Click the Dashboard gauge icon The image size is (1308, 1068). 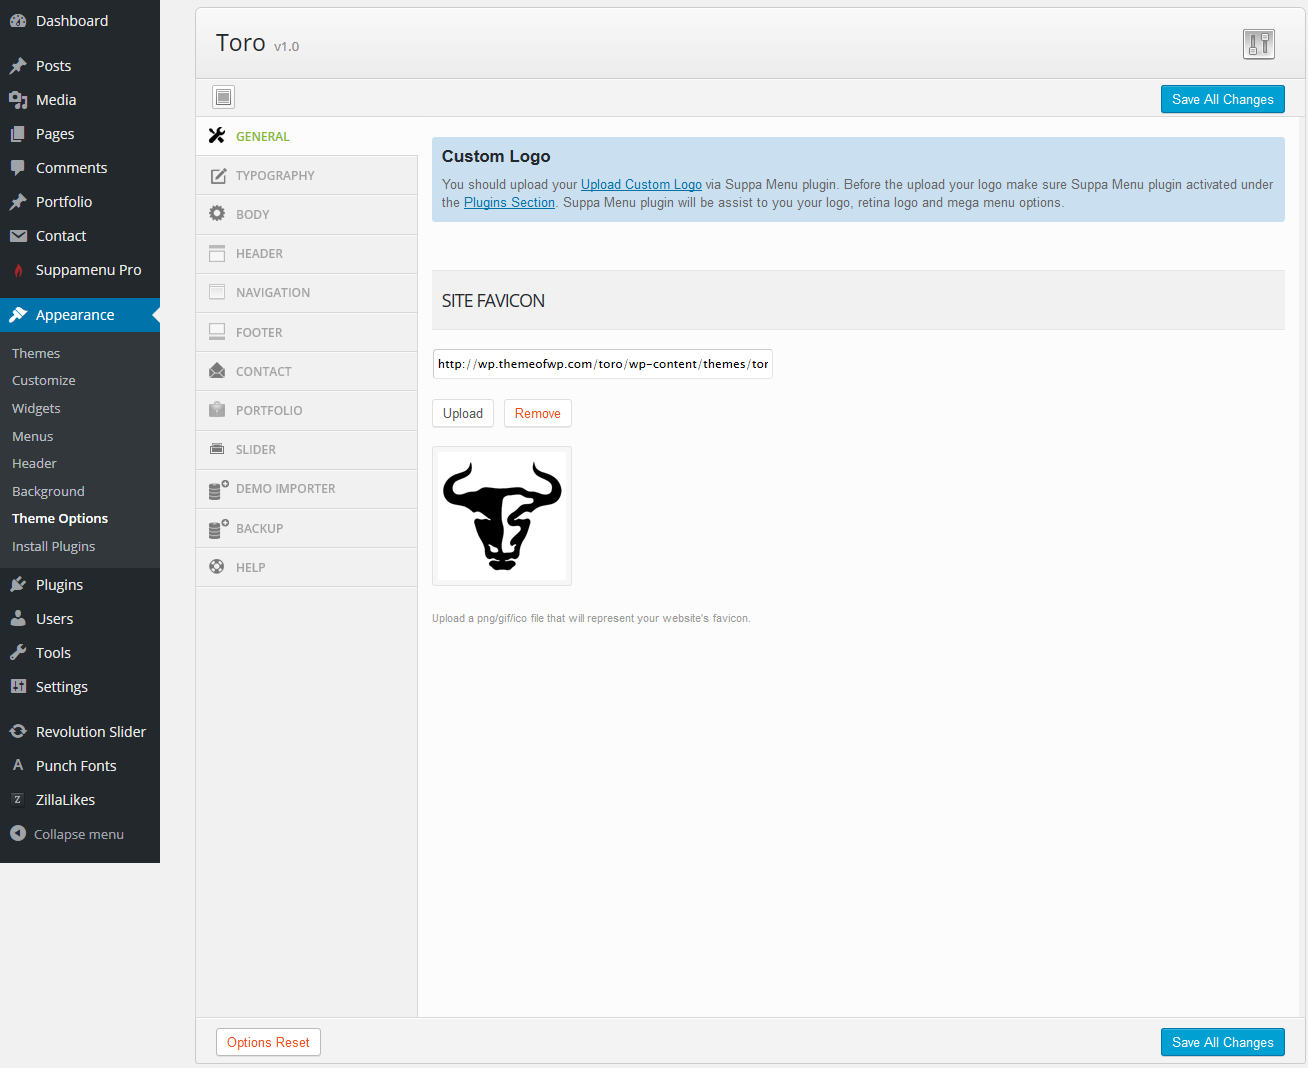[x=18, y=21]
